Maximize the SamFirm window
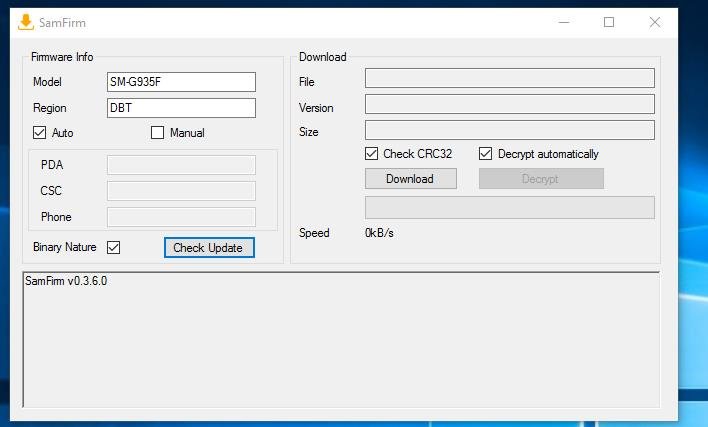Viewport: 708px width, 427px height. [609, 22]
